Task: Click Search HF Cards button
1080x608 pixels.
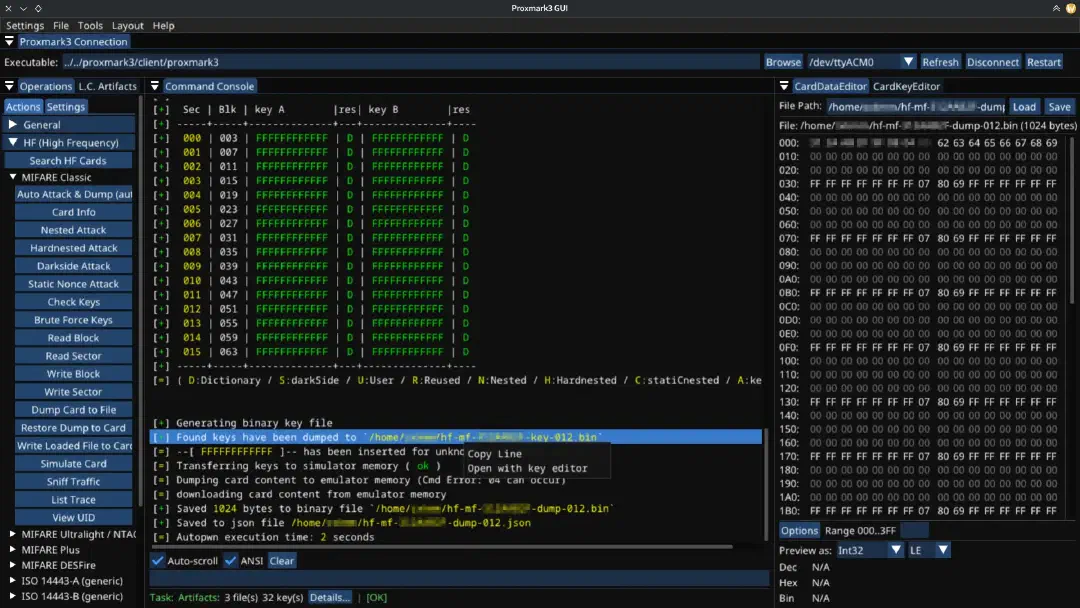Action: pos(68,160)
